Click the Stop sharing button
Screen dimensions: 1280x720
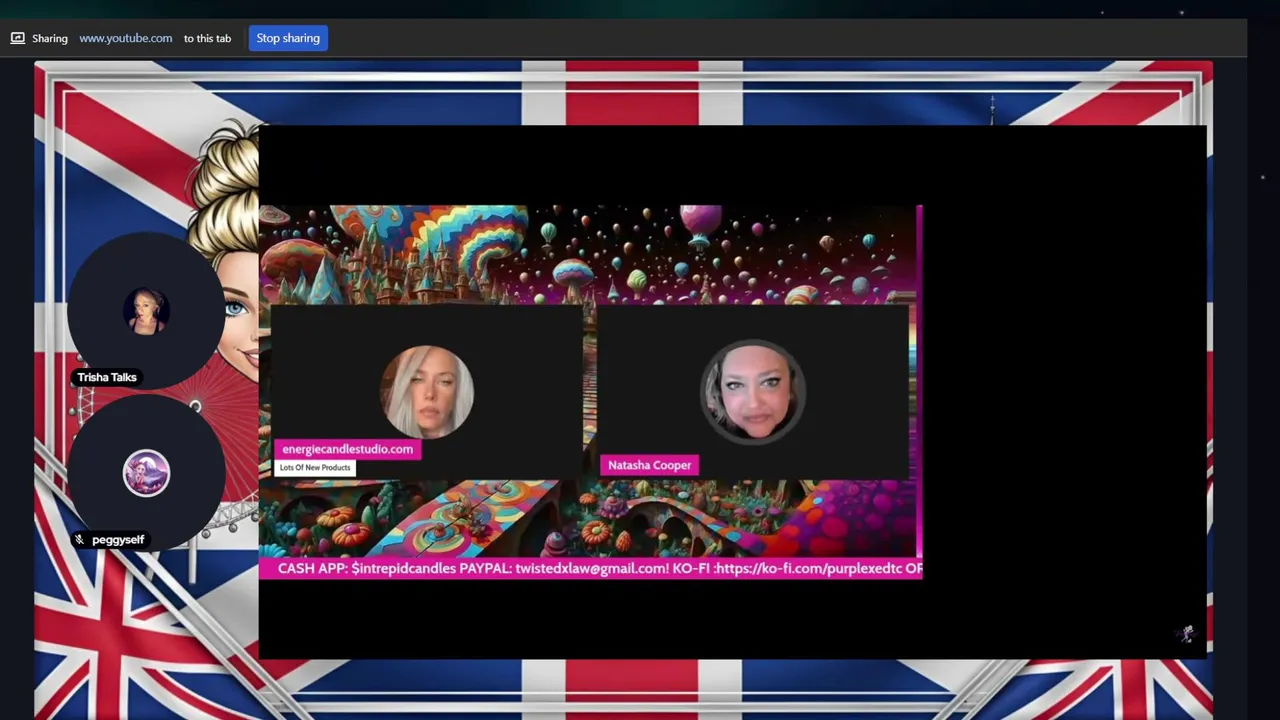click(288, 38)
